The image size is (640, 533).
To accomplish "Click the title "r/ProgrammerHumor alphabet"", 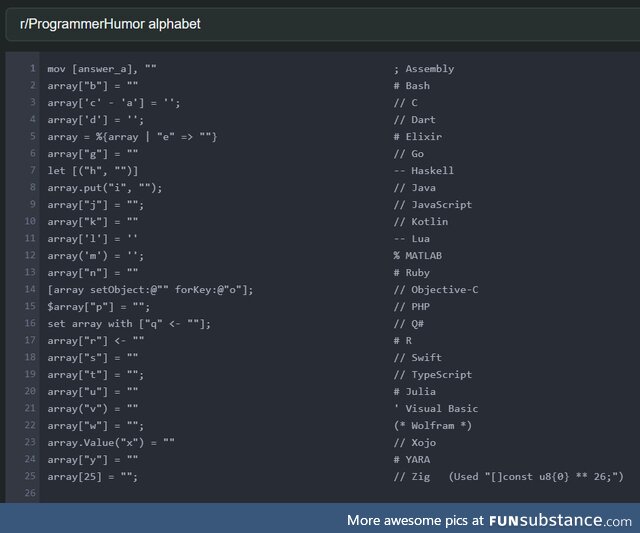I will click(110, 24).
